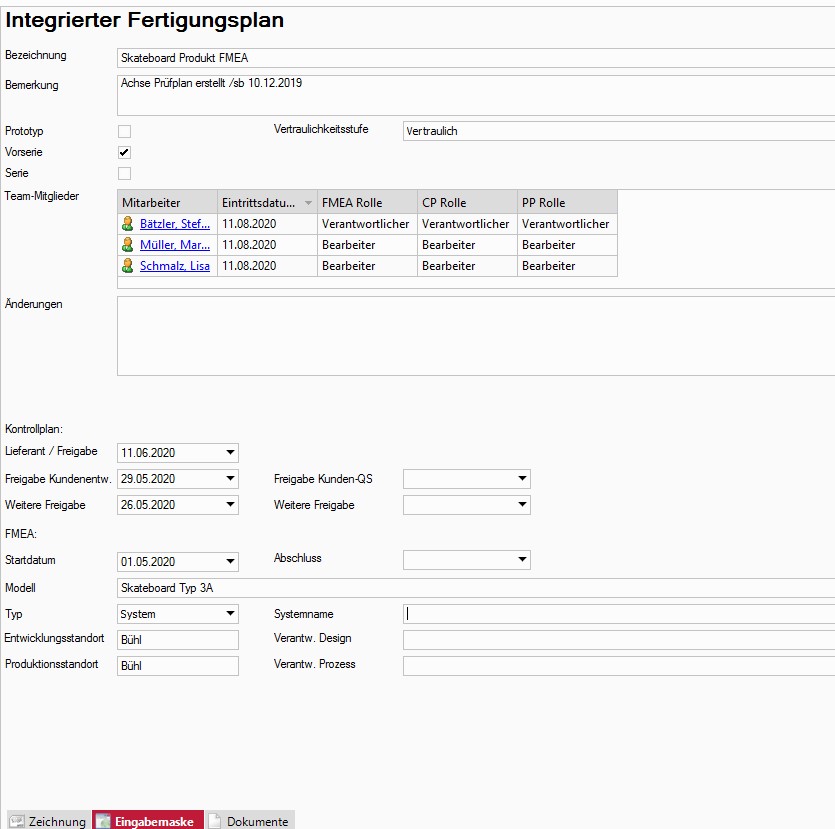Switch to the Zeichnung tab
The width and height of the screenshot is (835, 829).
[49, 820]
